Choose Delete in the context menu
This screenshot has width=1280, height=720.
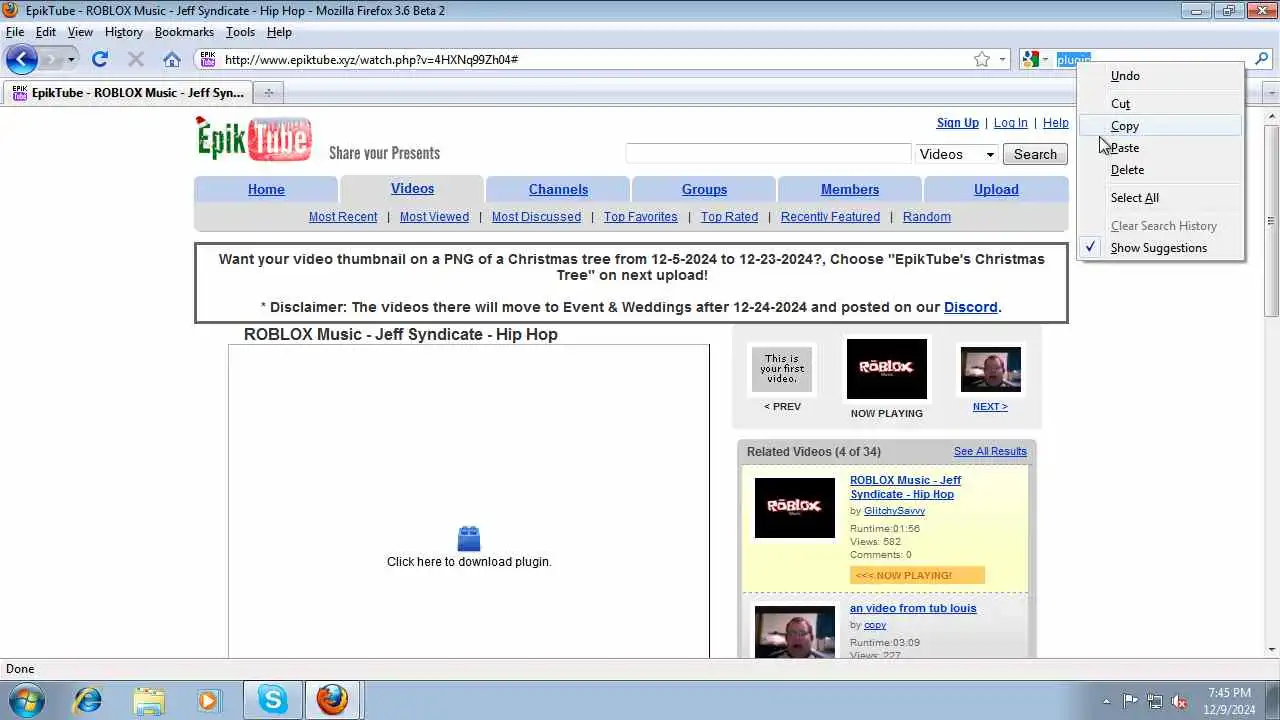click(x=1160, y=170)
